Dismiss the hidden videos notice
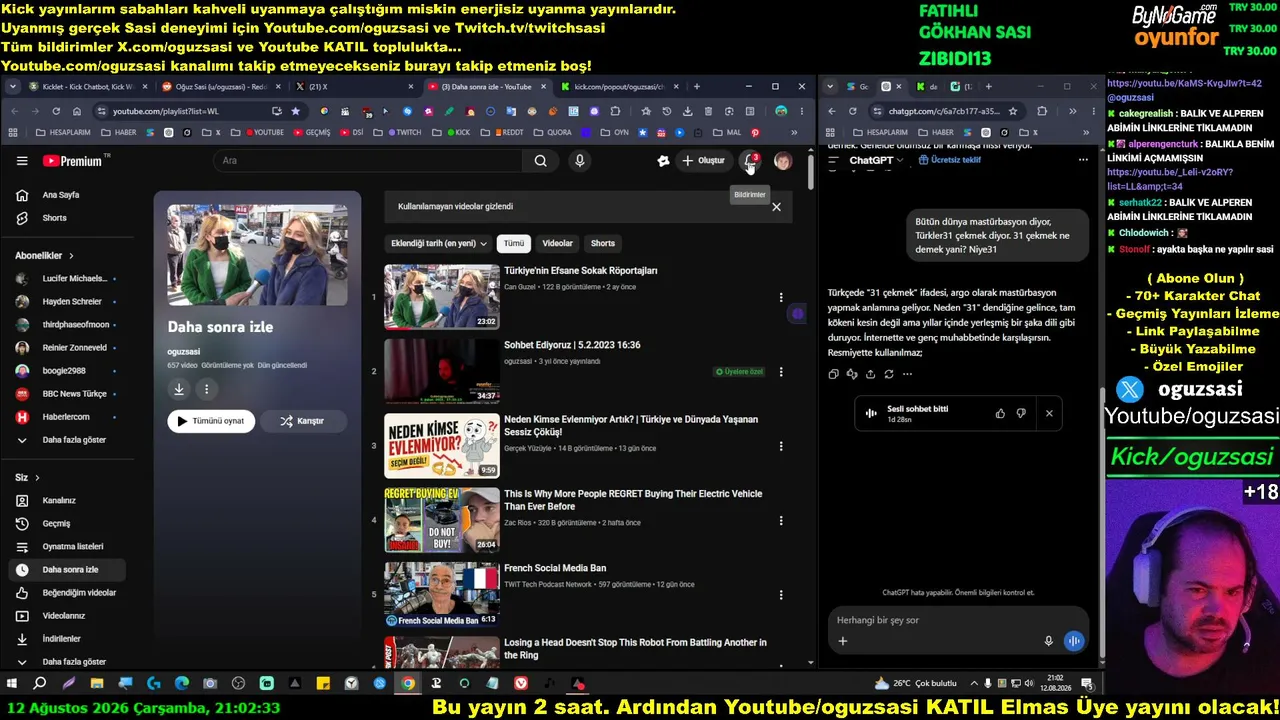The image size is (1280, 720). (776, 207)
